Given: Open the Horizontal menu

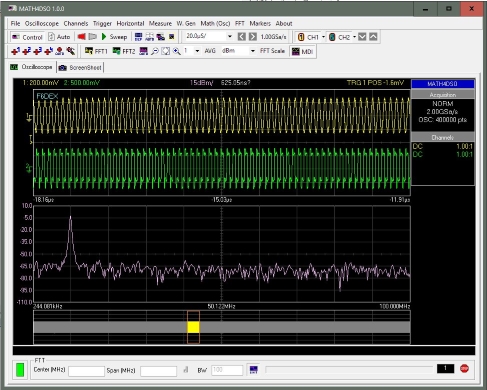Looking at the screenshot, I should click(130, 23).
